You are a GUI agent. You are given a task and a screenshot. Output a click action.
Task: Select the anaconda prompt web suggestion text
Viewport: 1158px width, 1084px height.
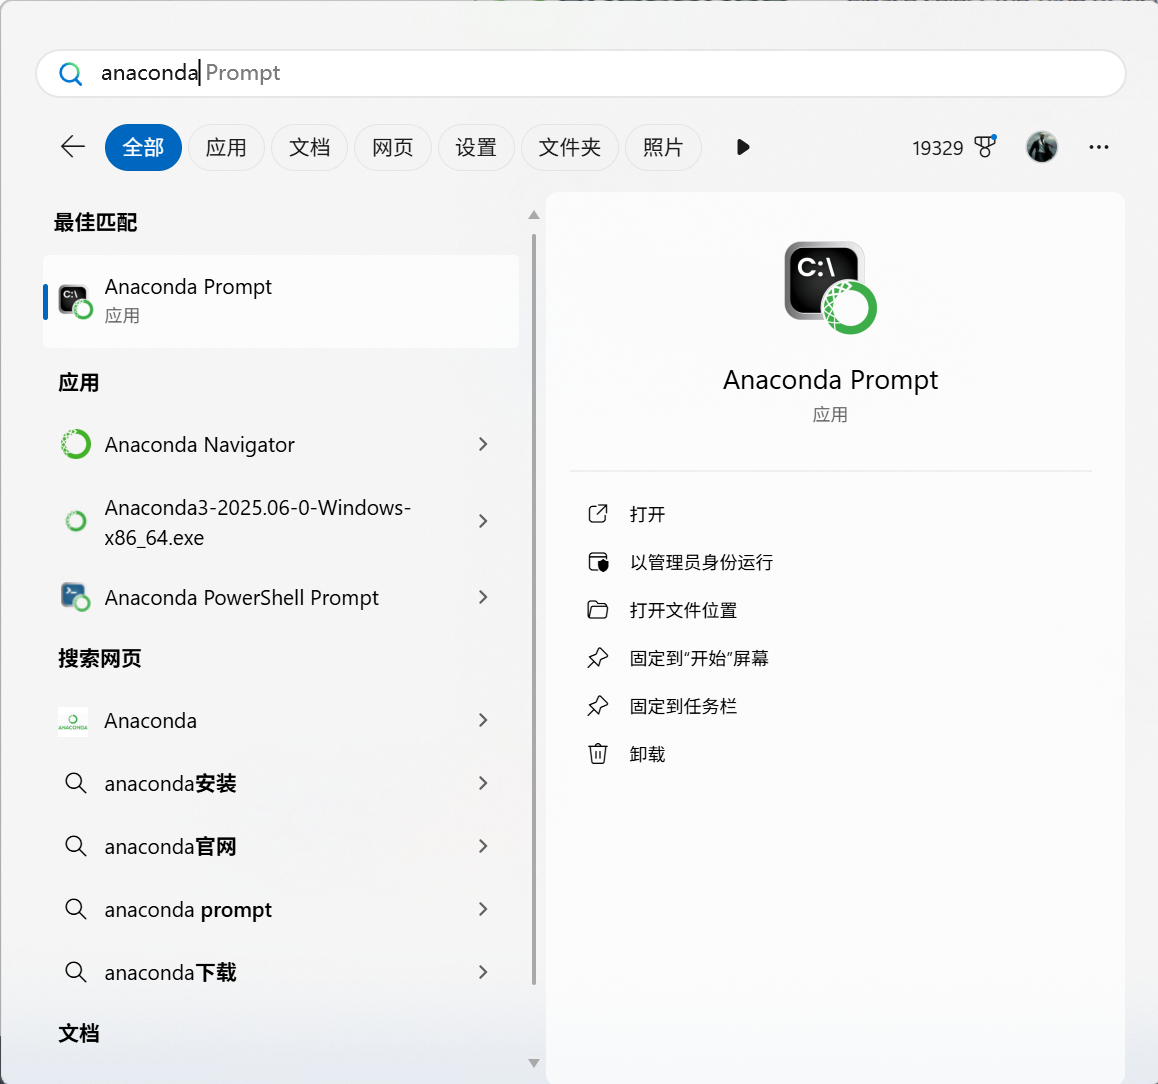click(188, 910)
